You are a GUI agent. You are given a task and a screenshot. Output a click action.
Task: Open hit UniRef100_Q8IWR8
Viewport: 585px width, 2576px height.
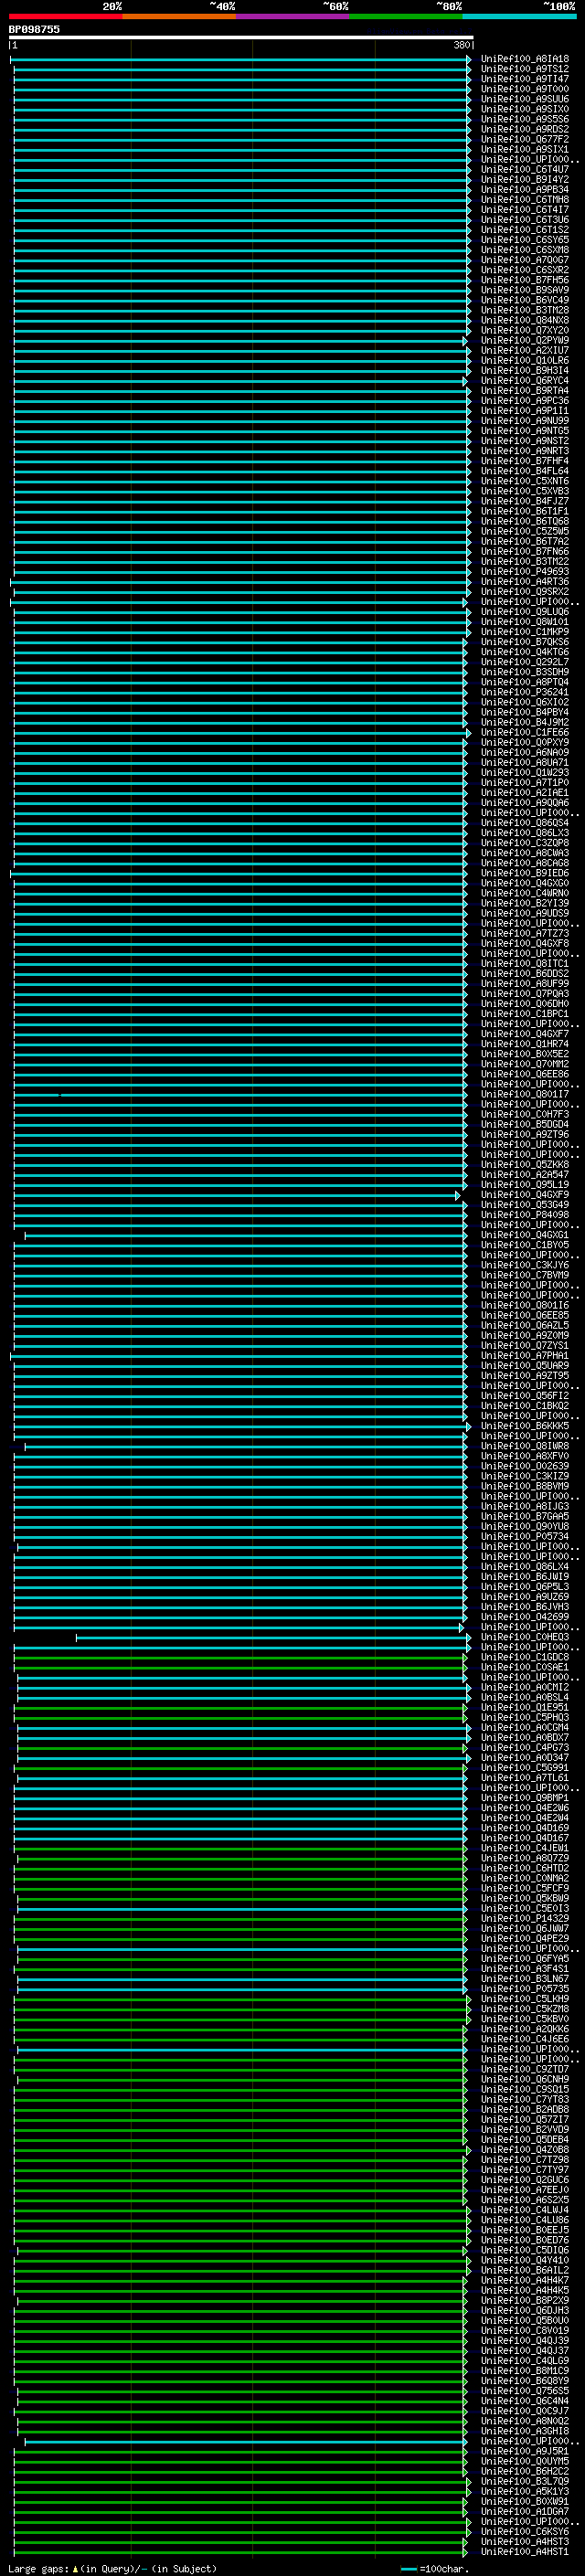click(524, 1445)
